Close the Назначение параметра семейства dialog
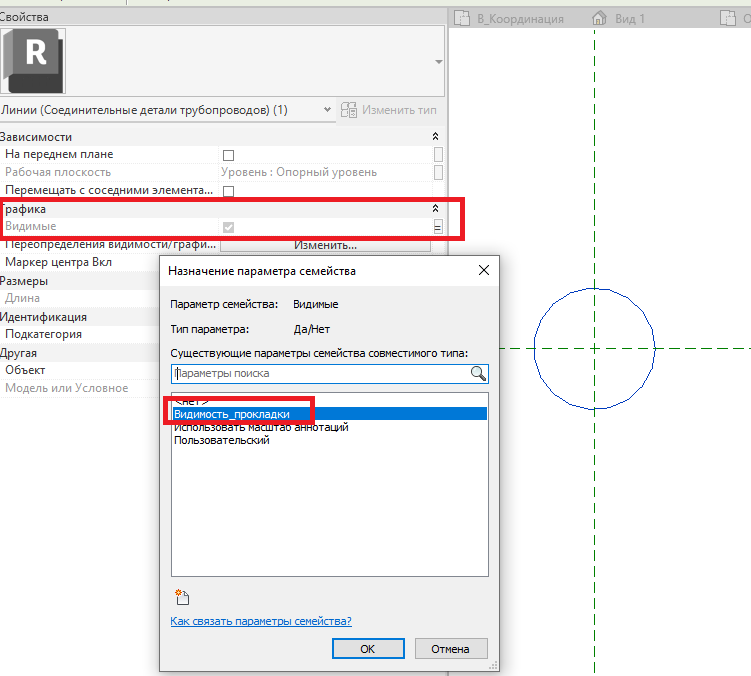Screen dimensions: 751x676 (484, 270)
